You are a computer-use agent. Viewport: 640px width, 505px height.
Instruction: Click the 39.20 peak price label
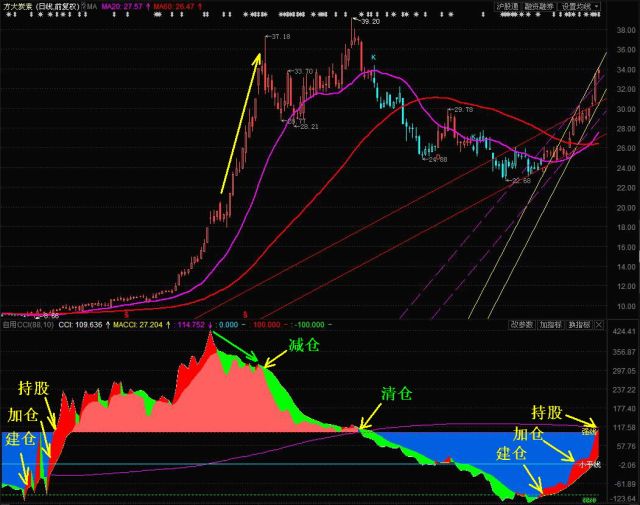tap(371, 21)
